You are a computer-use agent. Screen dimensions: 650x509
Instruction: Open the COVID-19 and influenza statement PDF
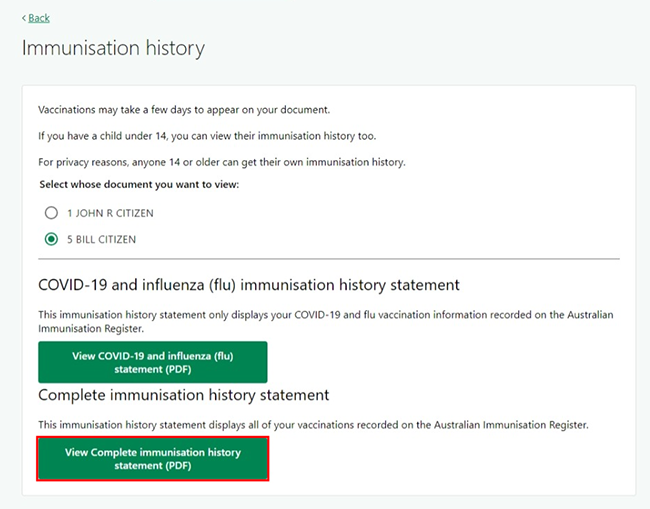153,362
